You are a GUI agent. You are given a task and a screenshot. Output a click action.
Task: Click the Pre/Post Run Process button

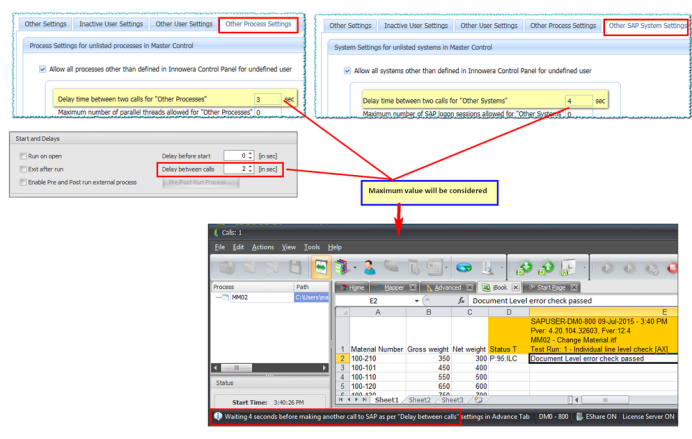coord(201,183)
